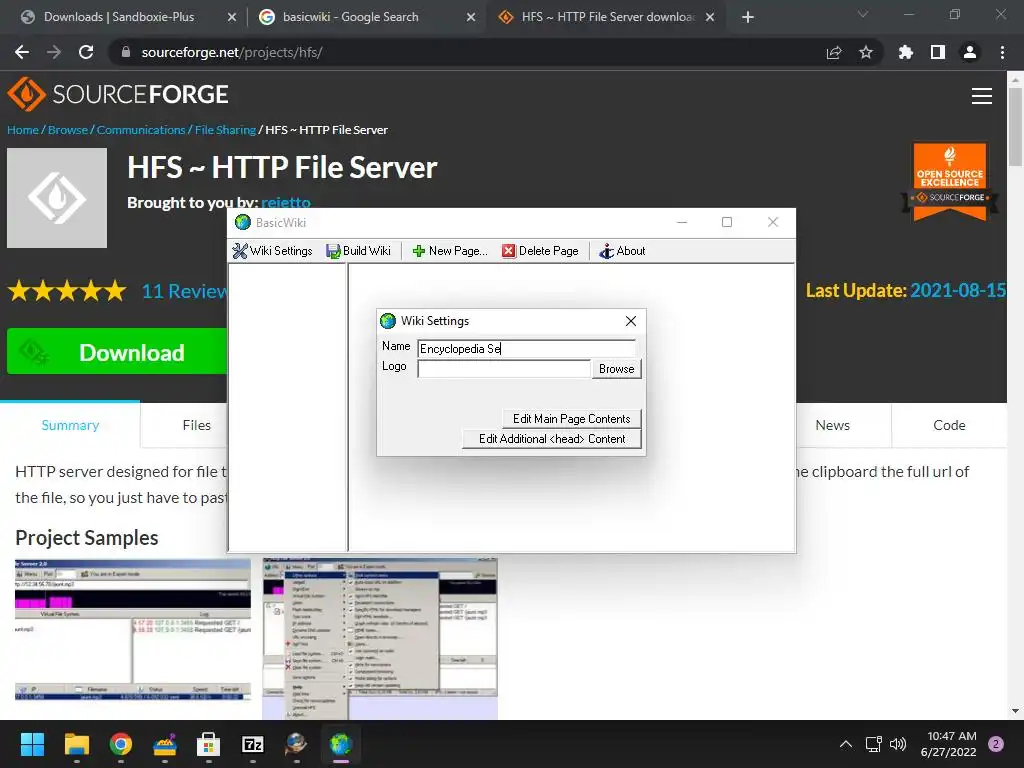This screenshot has height=768, width=1024.
Task: Click the BasicWiki globe taskbar icon
Action: point(341,744)
